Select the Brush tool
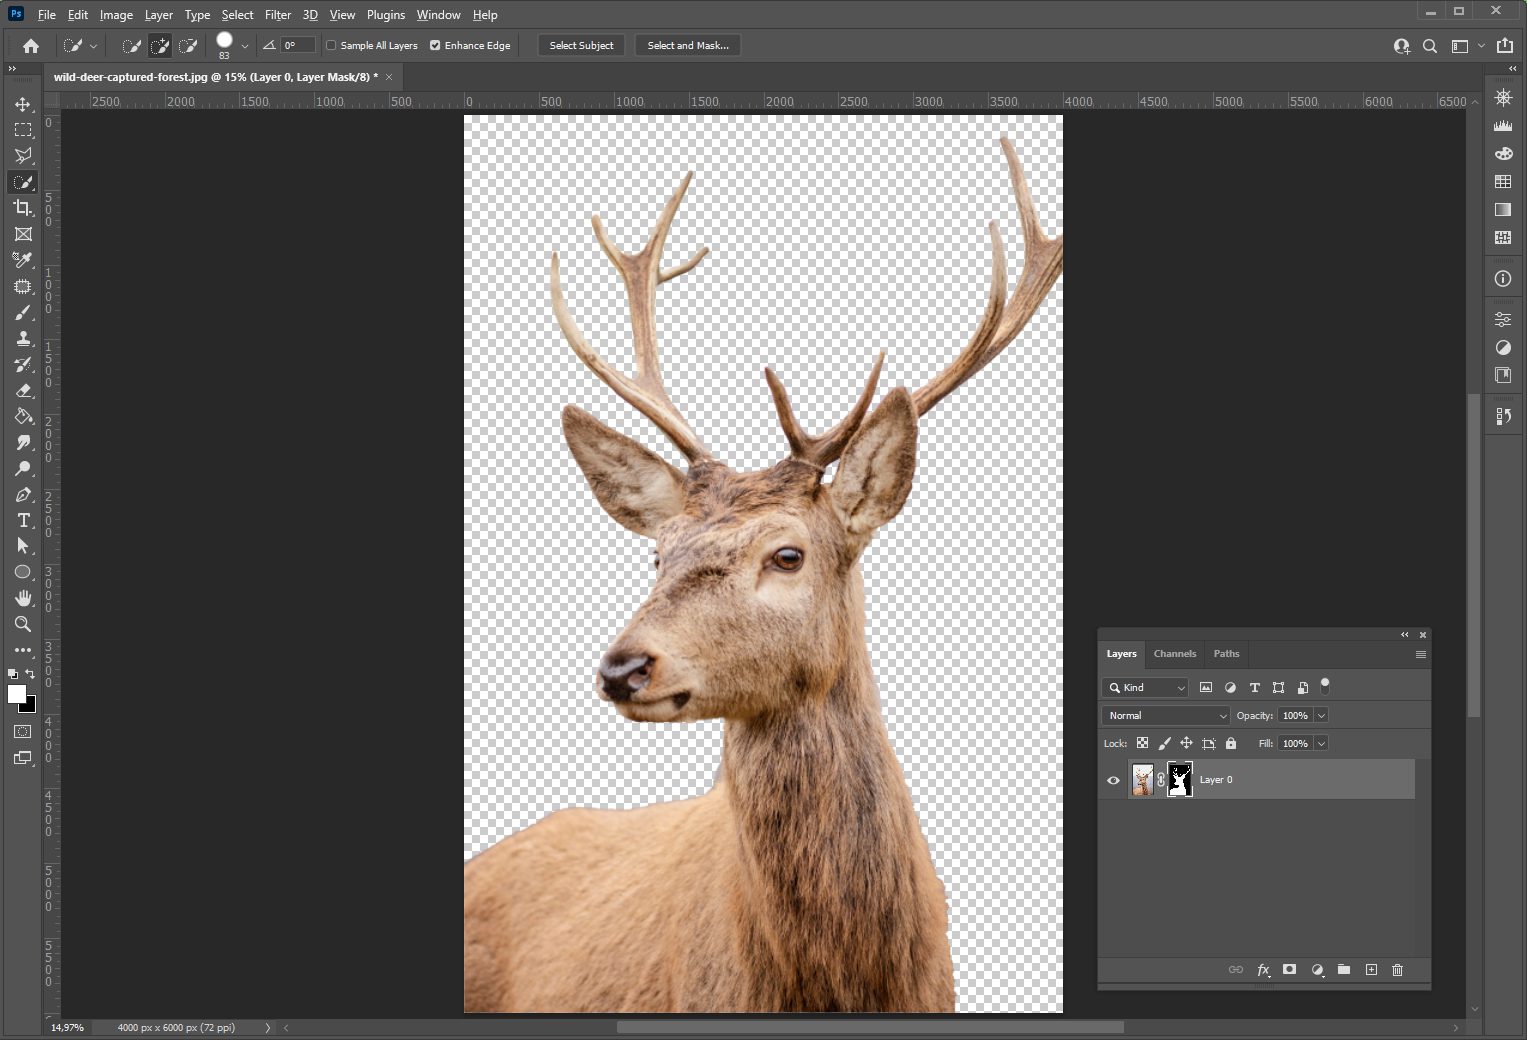 coord(23,313)
